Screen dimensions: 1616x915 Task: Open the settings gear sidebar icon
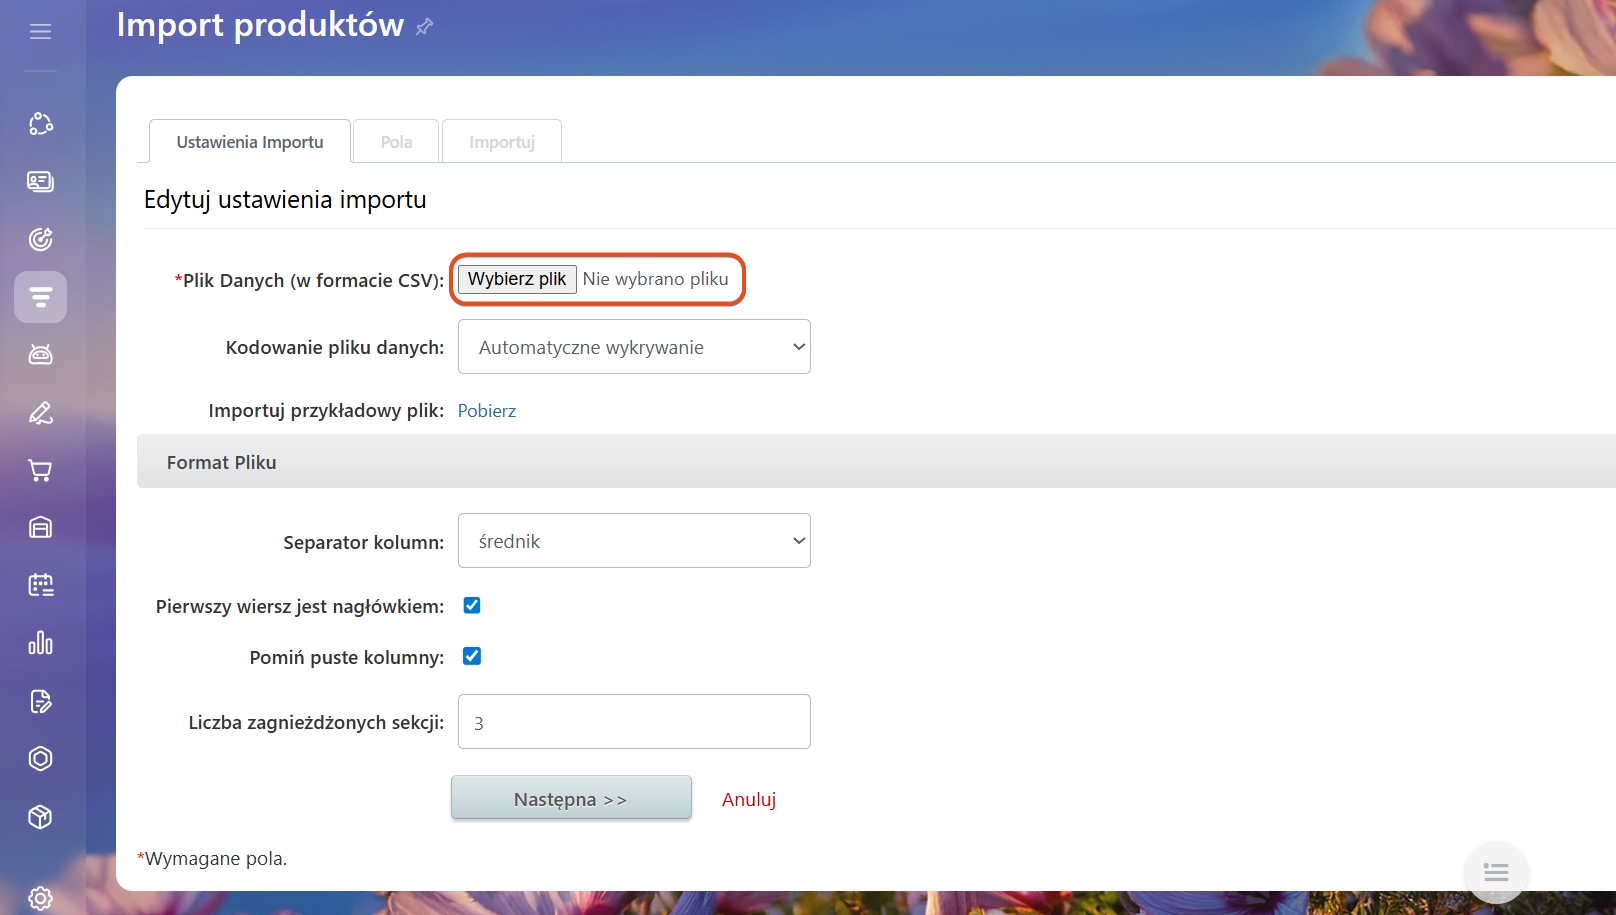(40, 897)
